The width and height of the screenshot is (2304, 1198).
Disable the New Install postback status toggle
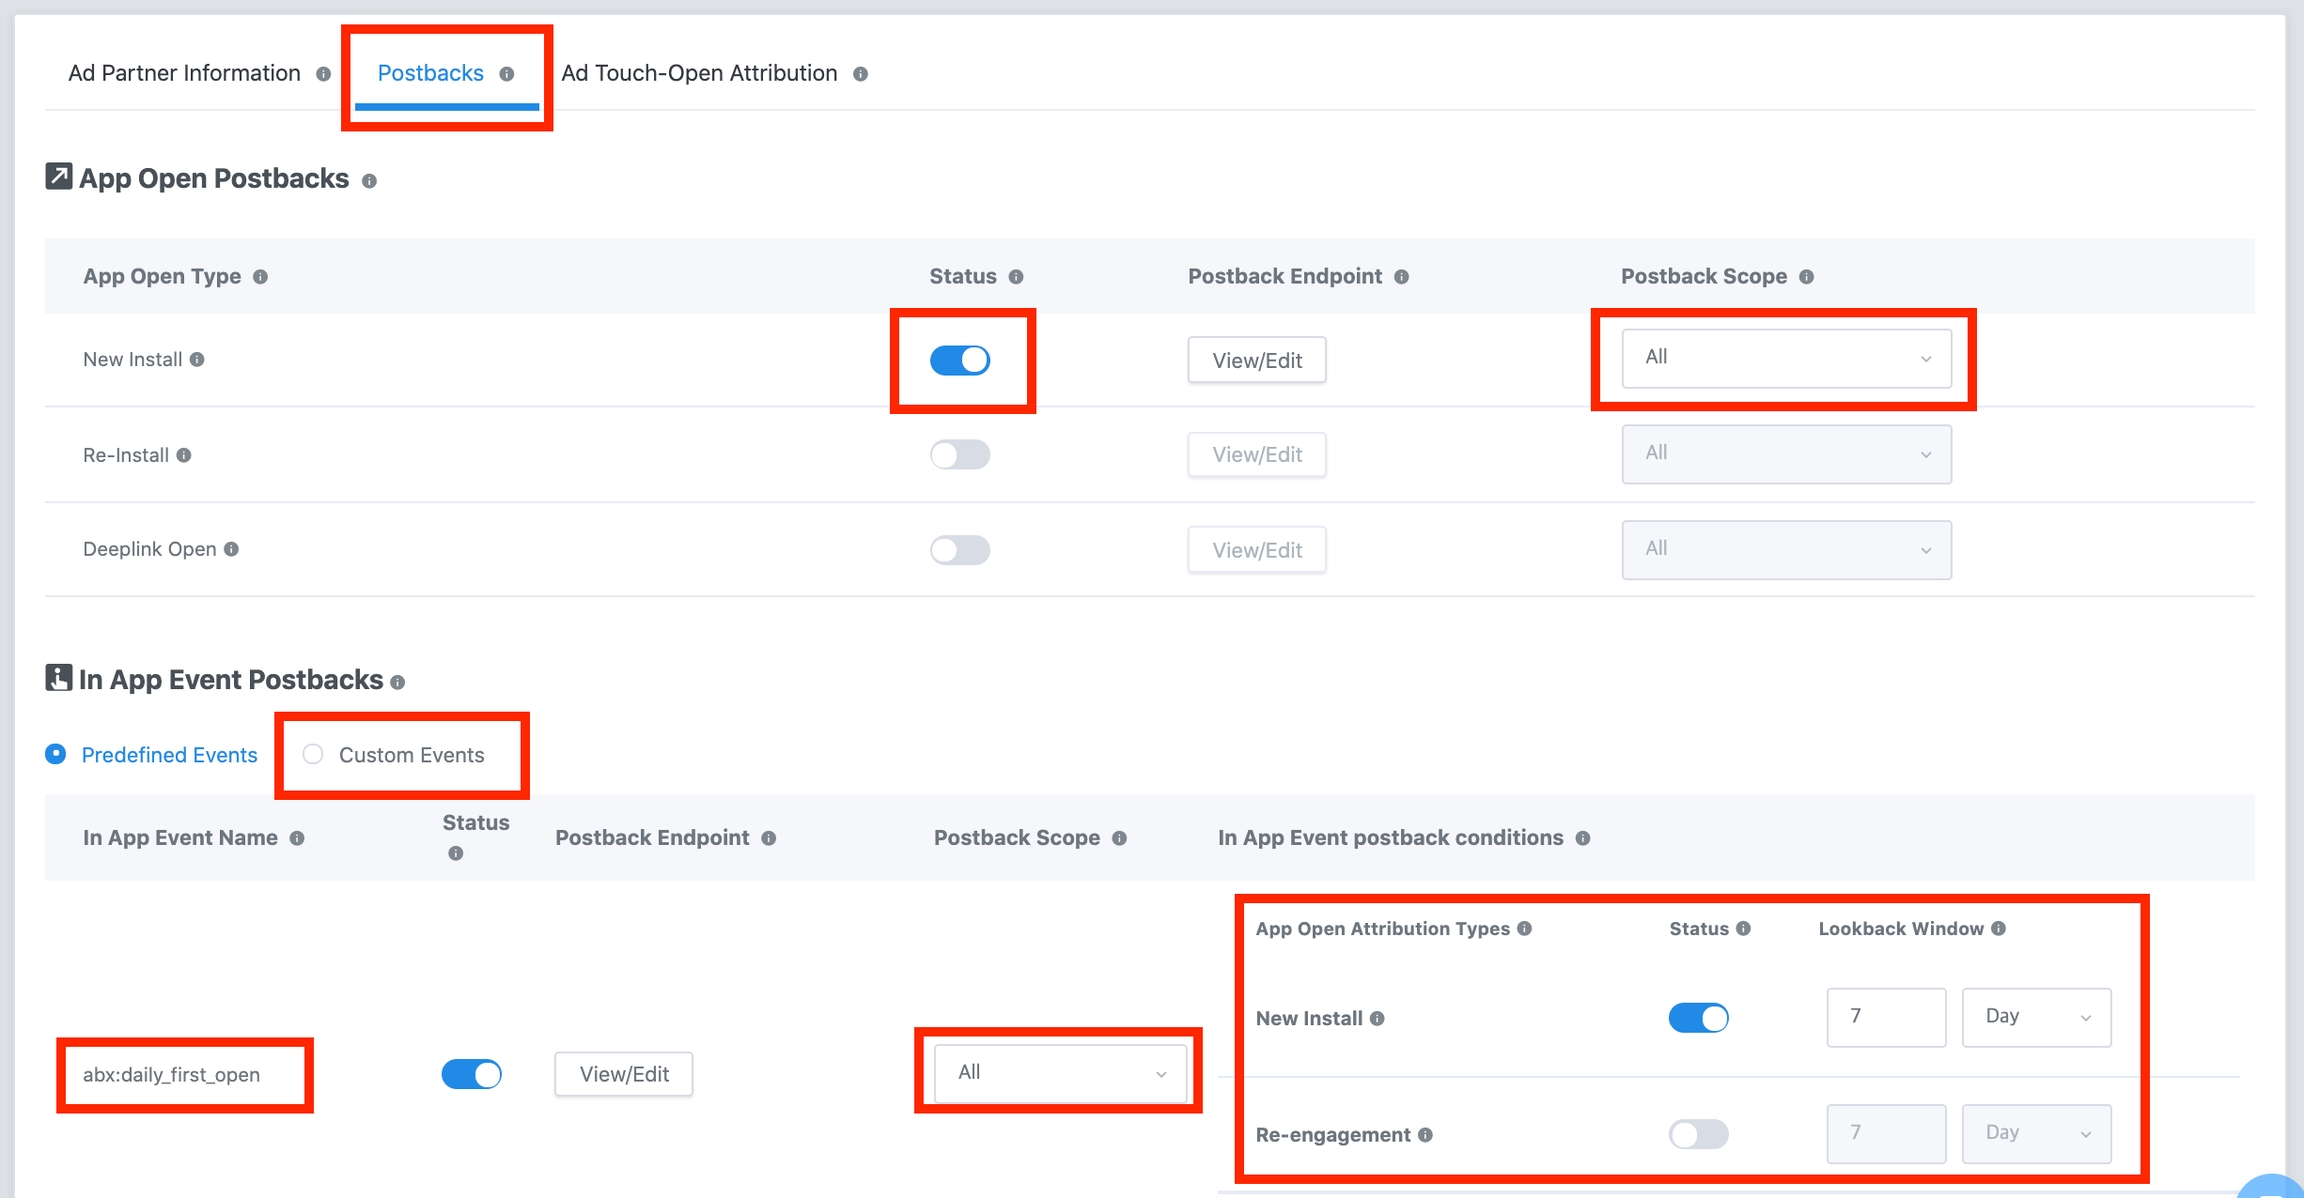[x=960, y=360]
